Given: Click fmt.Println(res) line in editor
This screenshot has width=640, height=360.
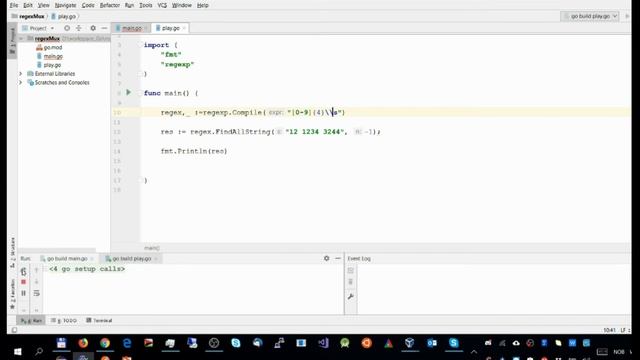Looking at the screenshot, I should 194,151.
